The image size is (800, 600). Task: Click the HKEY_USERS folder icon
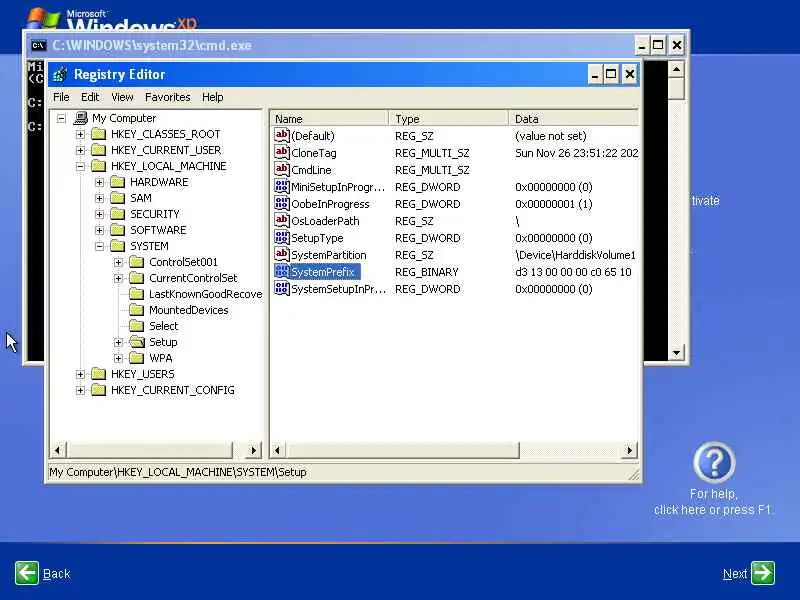coord(98,374)
